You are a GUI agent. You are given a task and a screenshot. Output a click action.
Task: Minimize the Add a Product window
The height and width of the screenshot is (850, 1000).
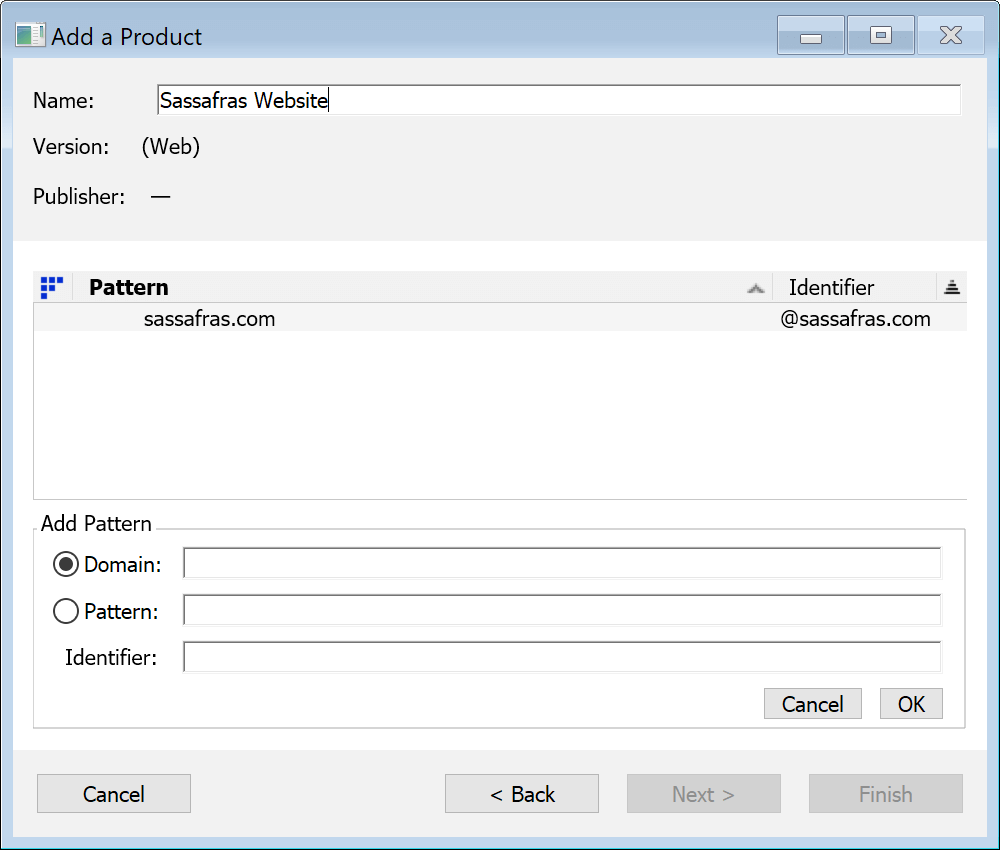click(810, 34)
